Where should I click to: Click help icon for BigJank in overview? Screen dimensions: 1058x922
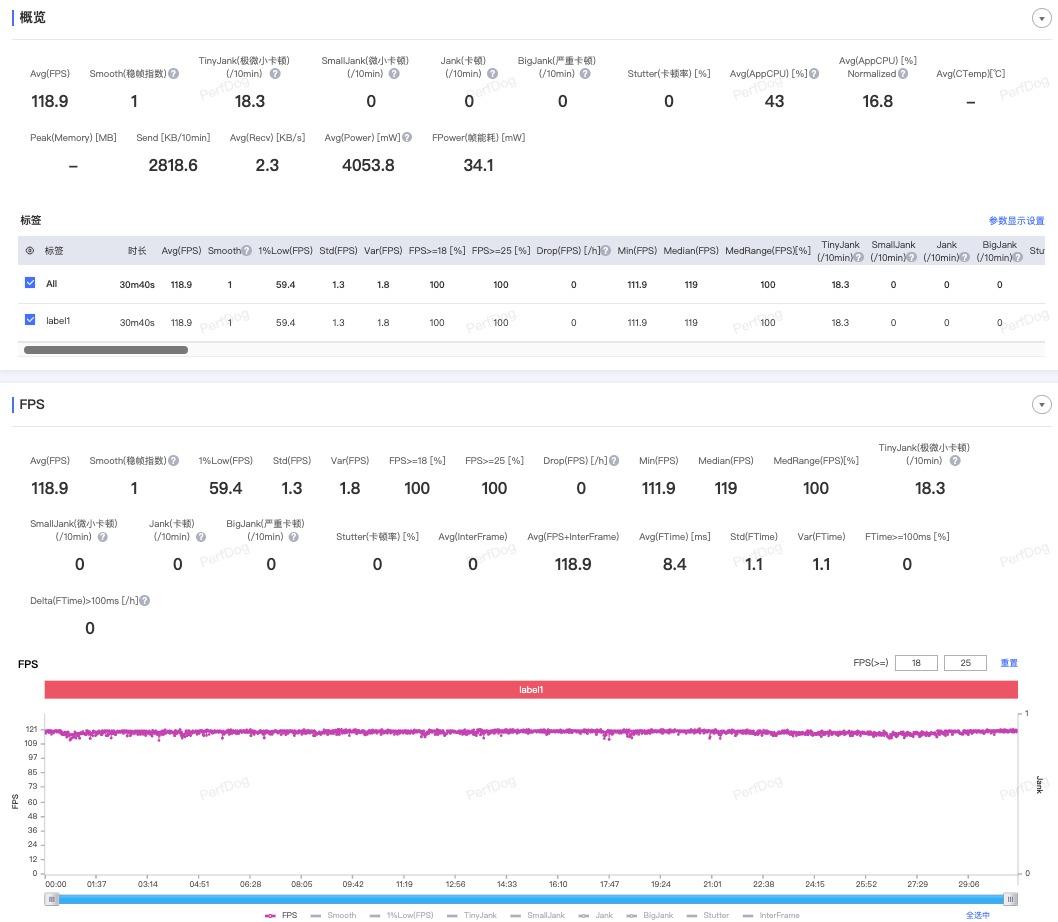tap(585, 74)
